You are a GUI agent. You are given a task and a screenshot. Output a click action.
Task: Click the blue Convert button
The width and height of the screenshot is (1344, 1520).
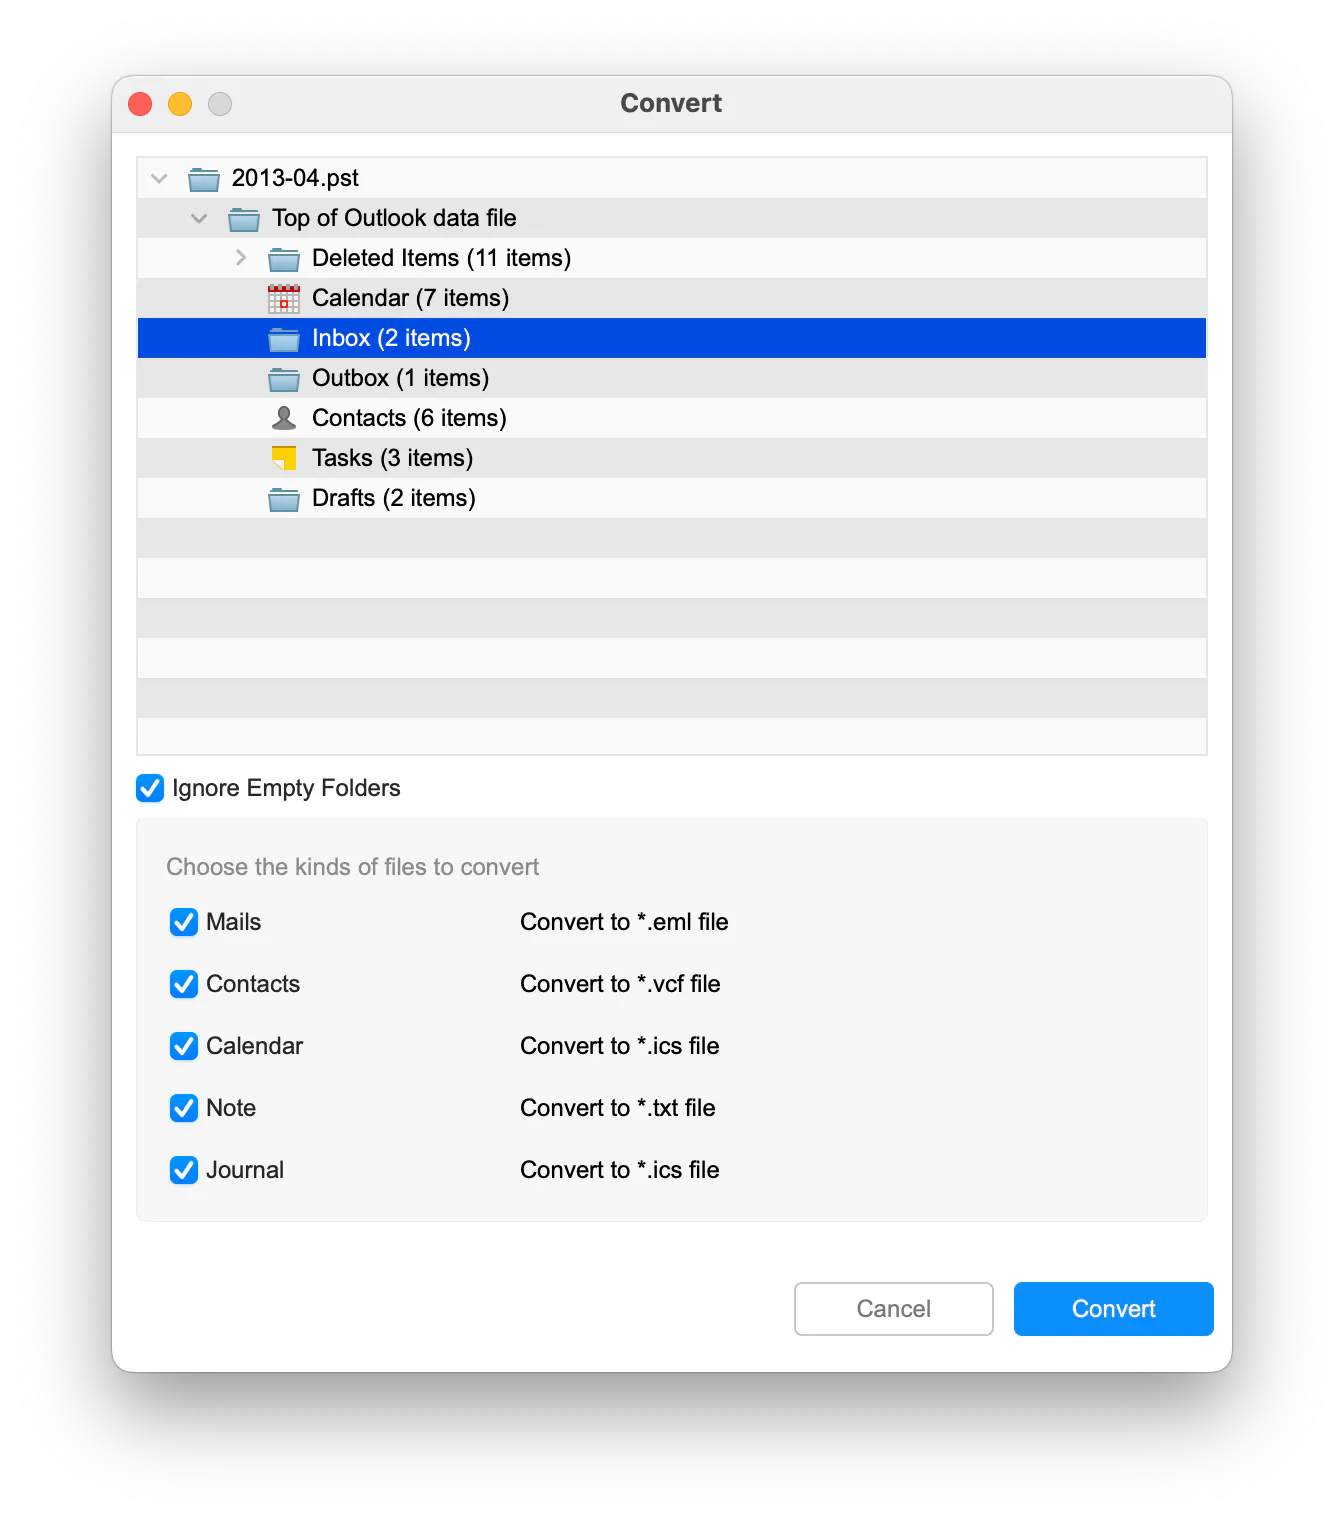pos(1114,1309)
